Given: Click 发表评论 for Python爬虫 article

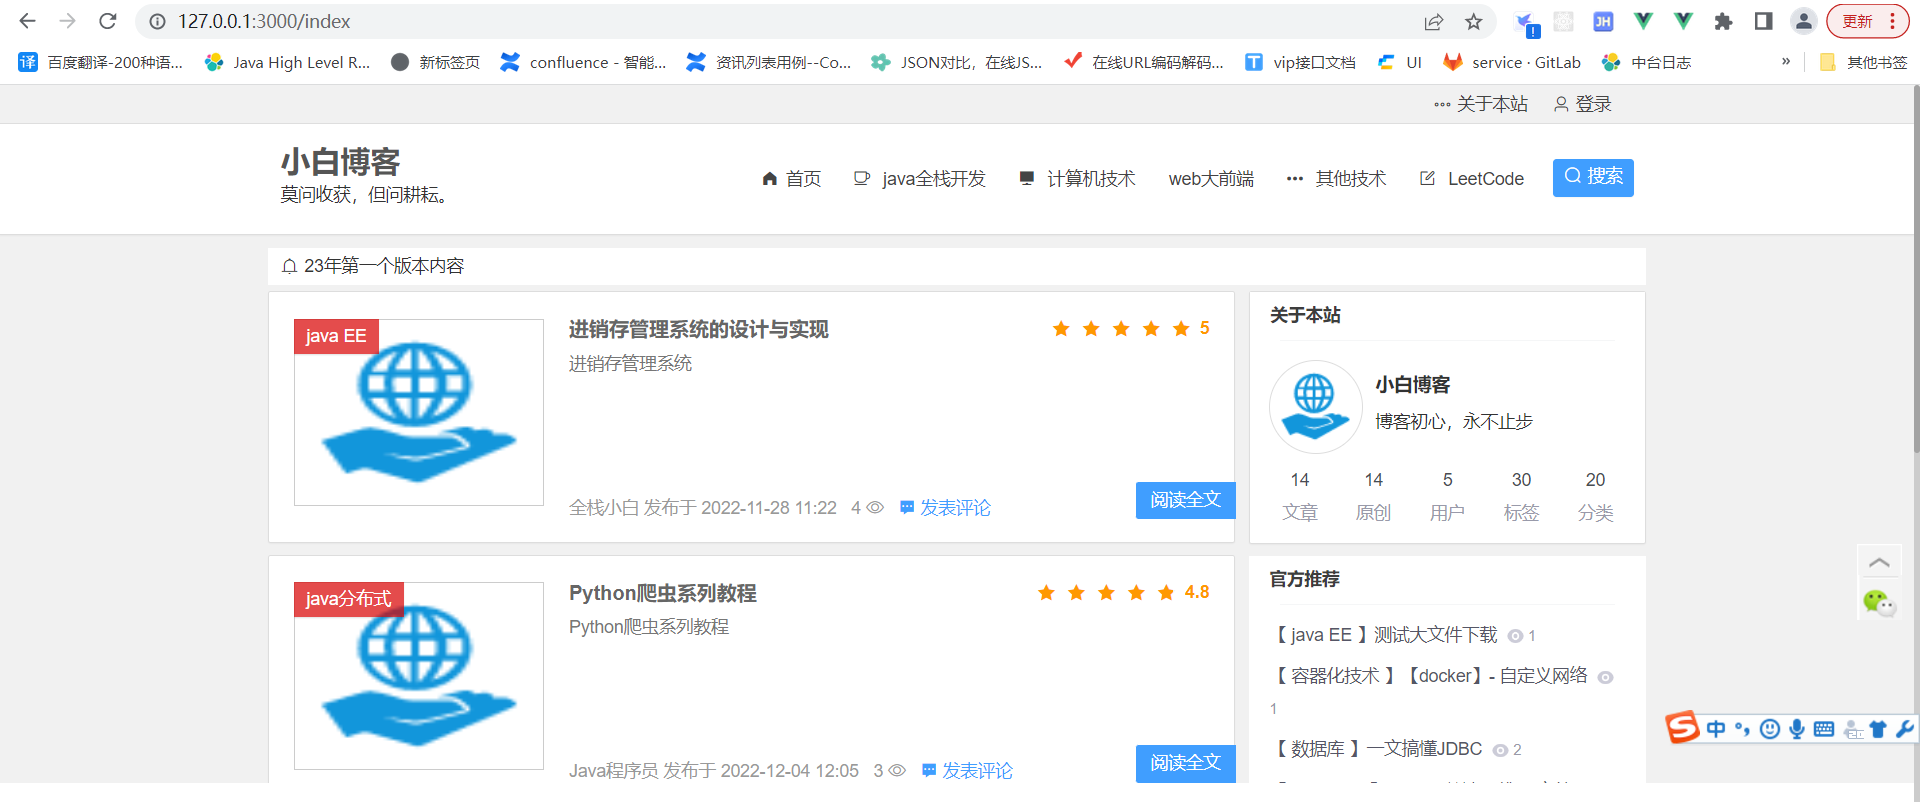Looking at the screenshot, I should (967, 770).
